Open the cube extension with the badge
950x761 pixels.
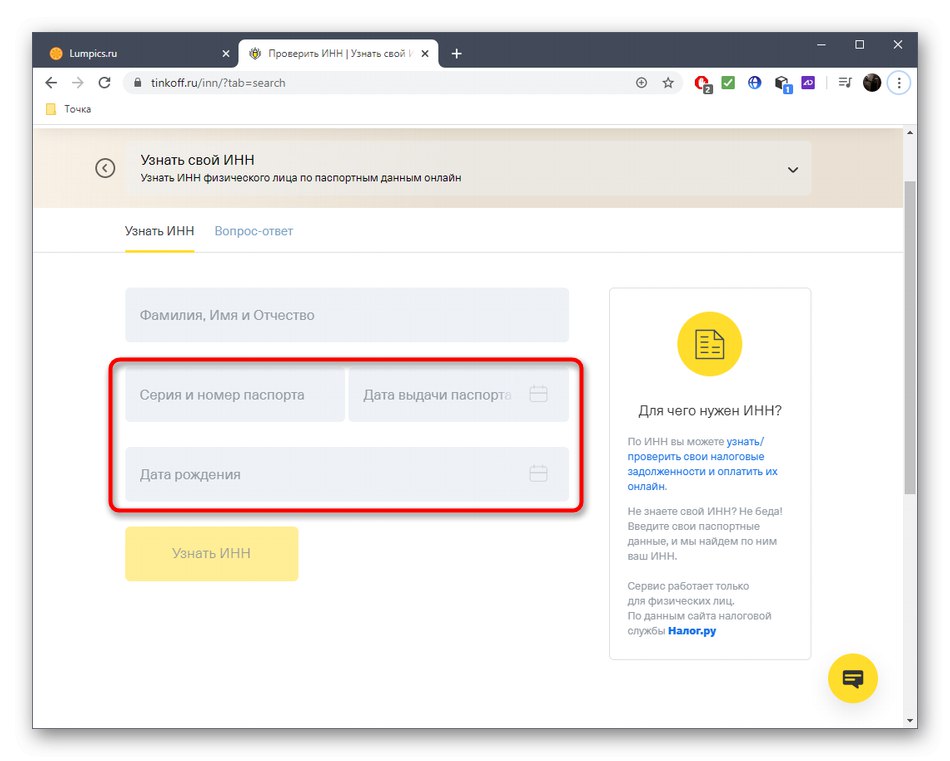pos(782,84)
